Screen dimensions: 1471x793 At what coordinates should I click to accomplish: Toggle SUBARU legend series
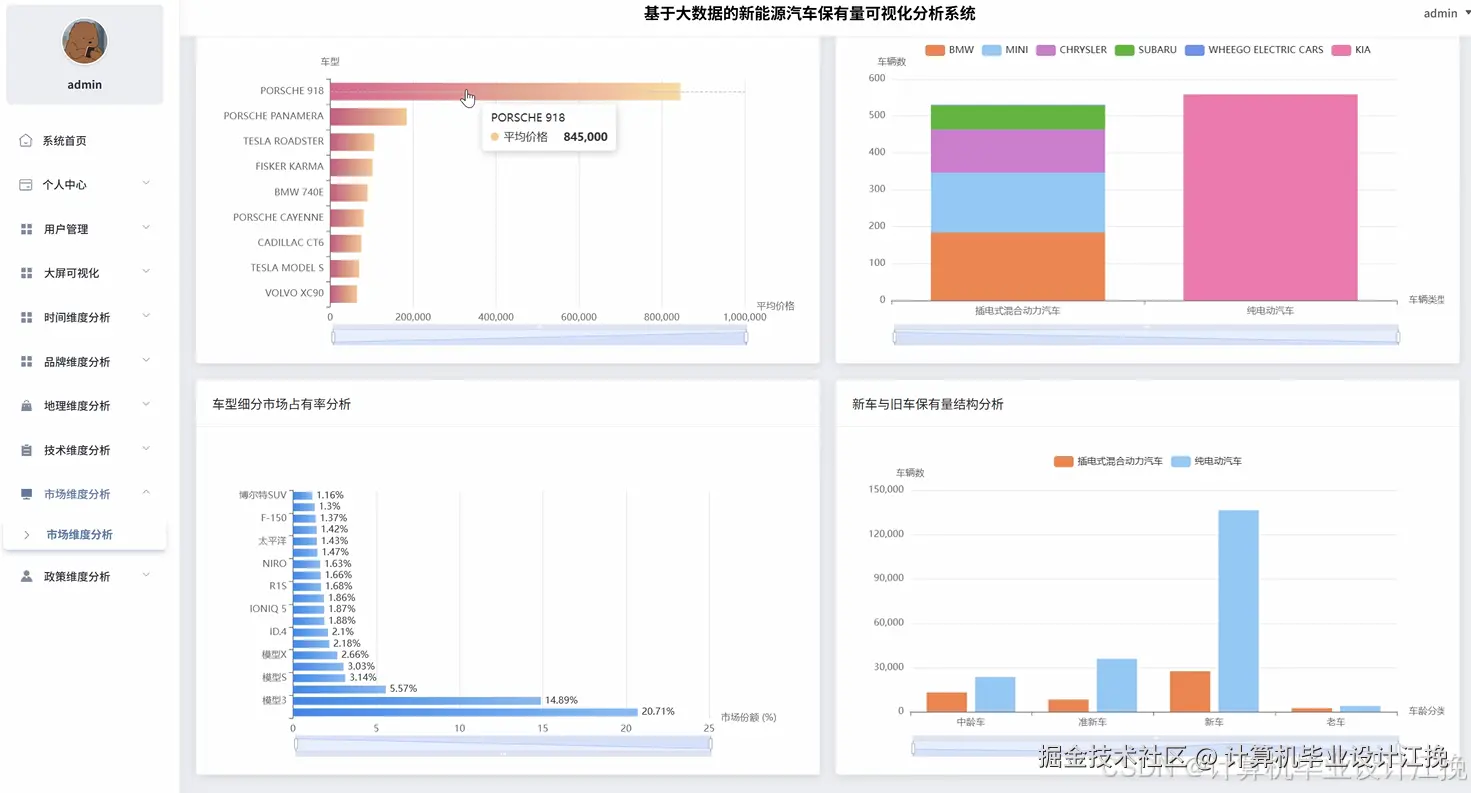pos(1146,50)
